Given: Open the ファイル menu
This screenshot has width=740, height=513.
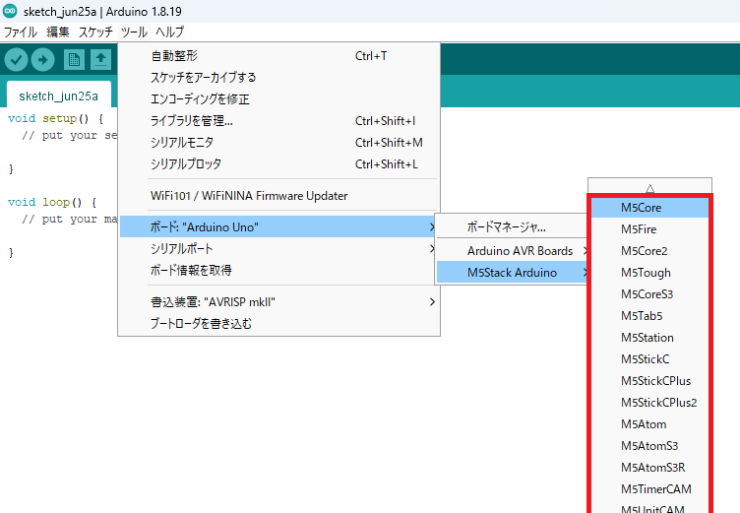Looking at the screenshot, I should (x=20, y=32).
